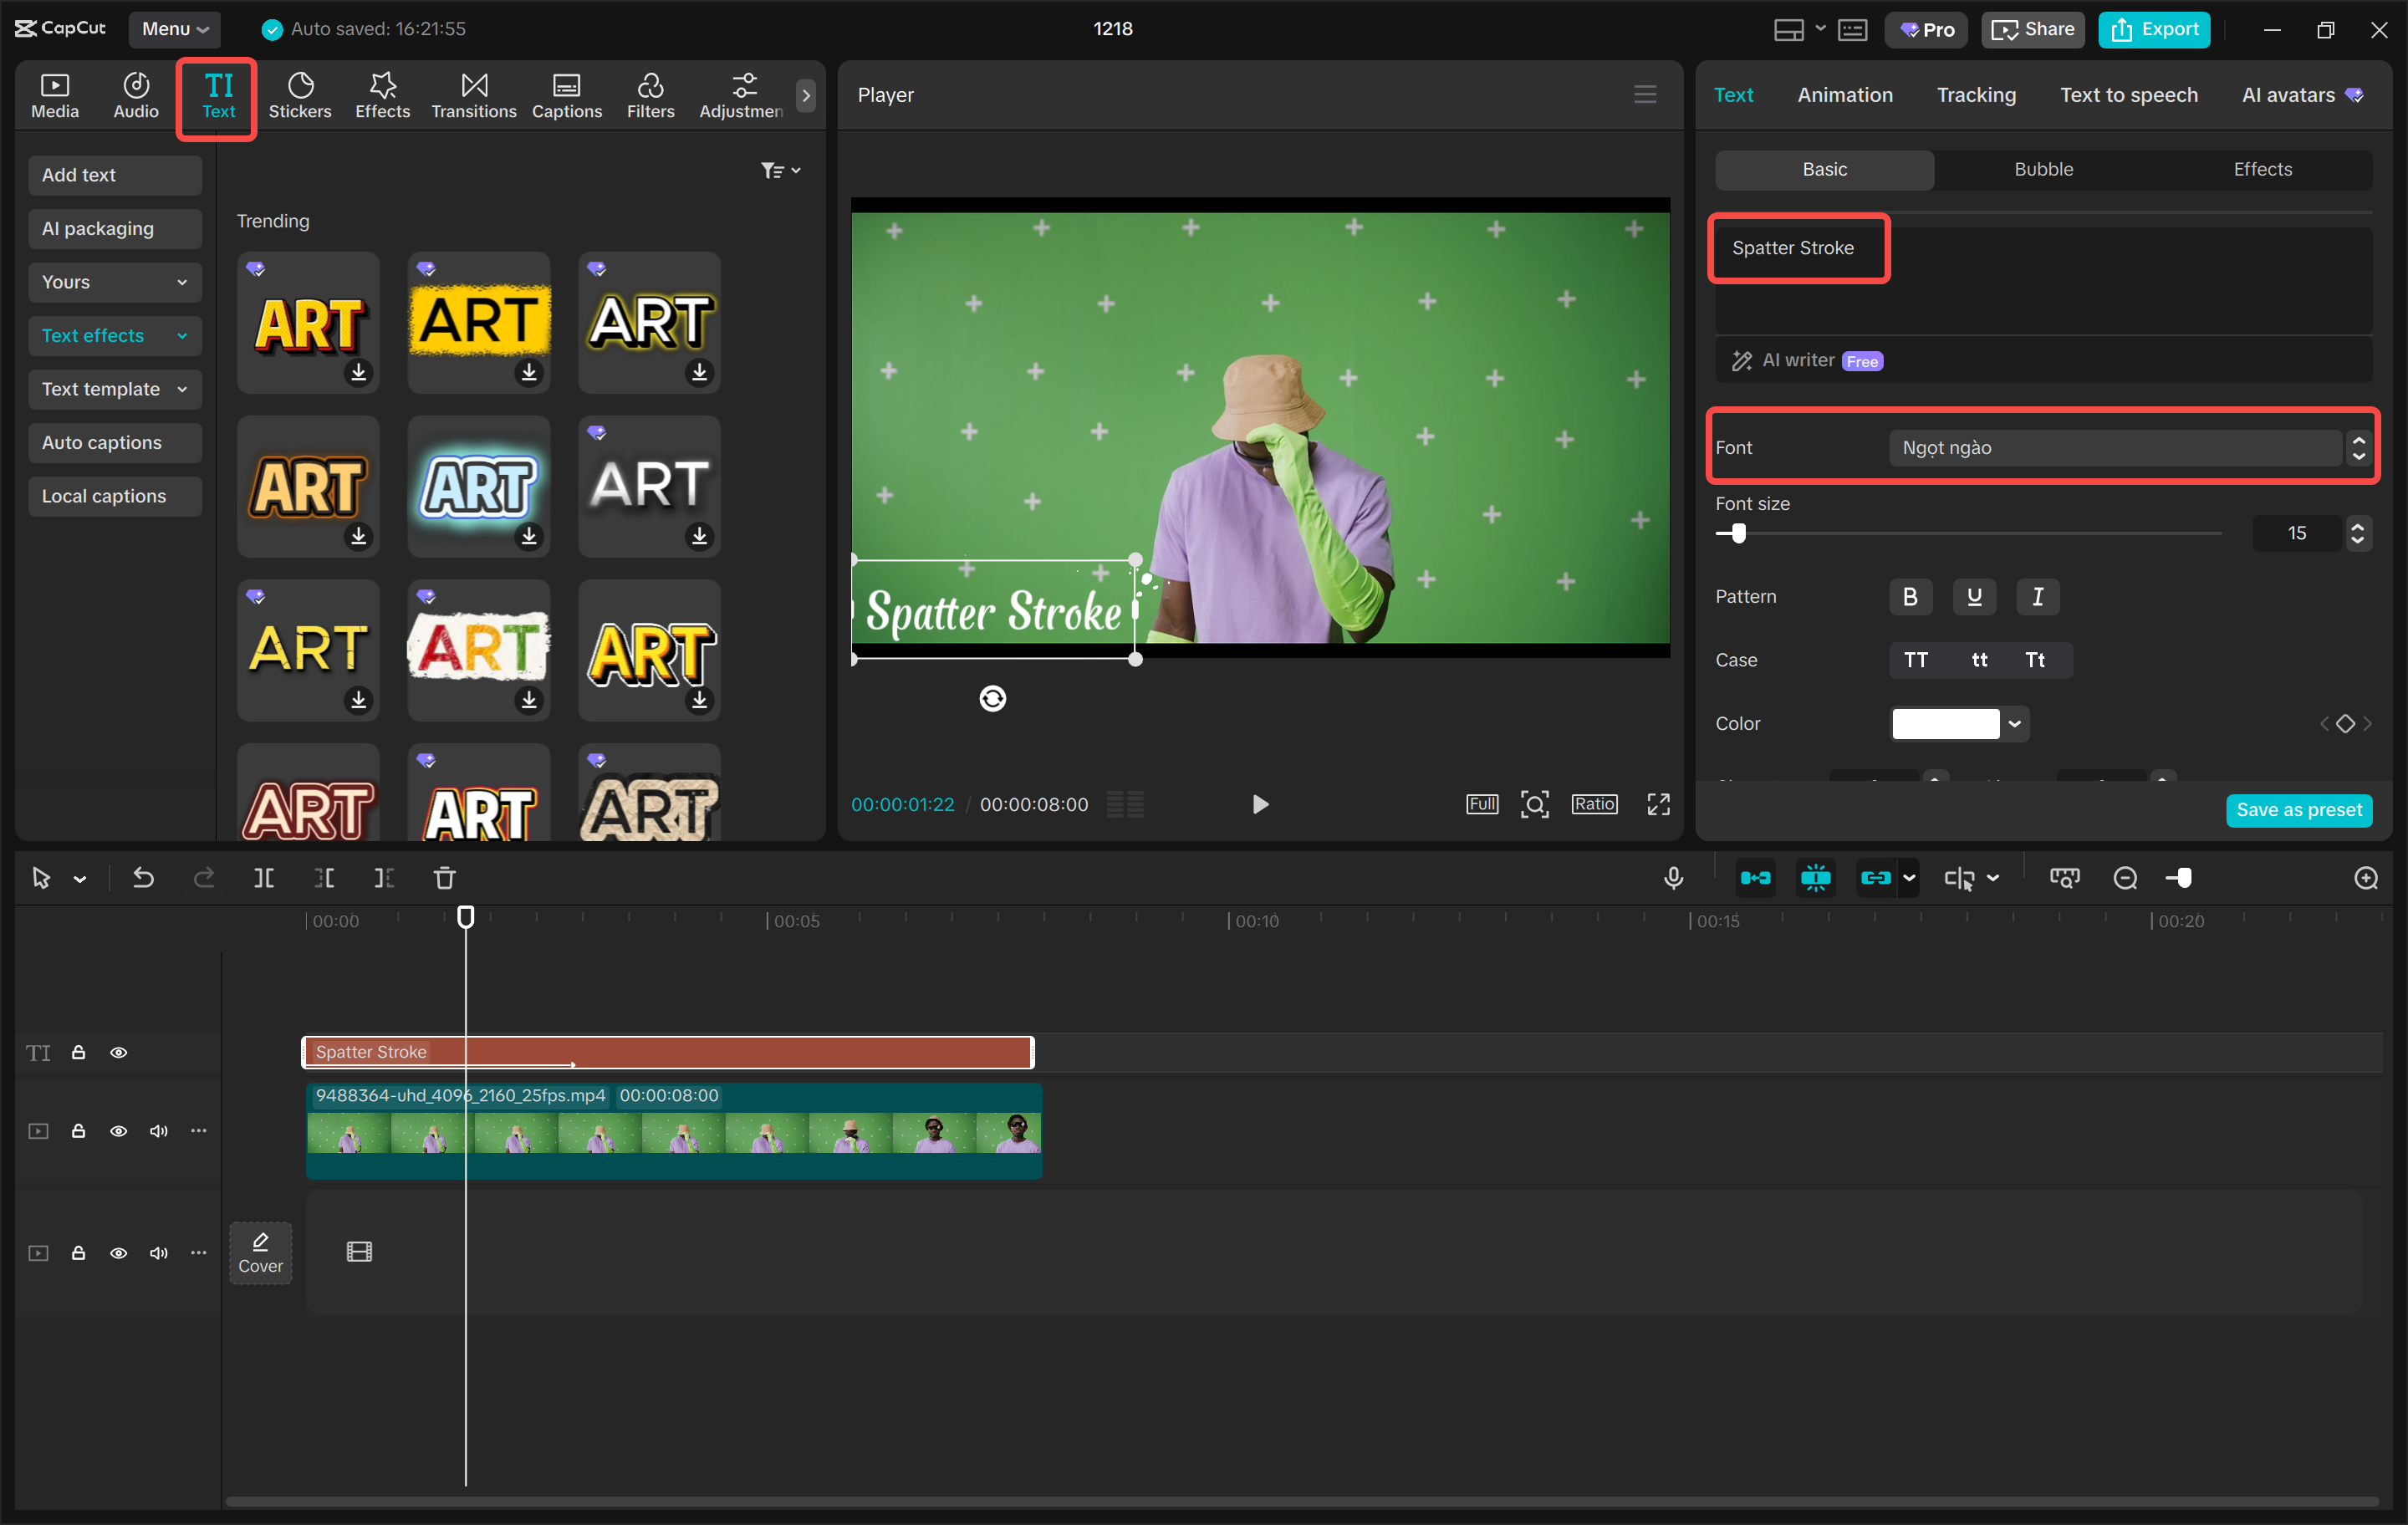Click the Save as preset button
This screenshot has height=1525, width=2408.
[2299, 810]
